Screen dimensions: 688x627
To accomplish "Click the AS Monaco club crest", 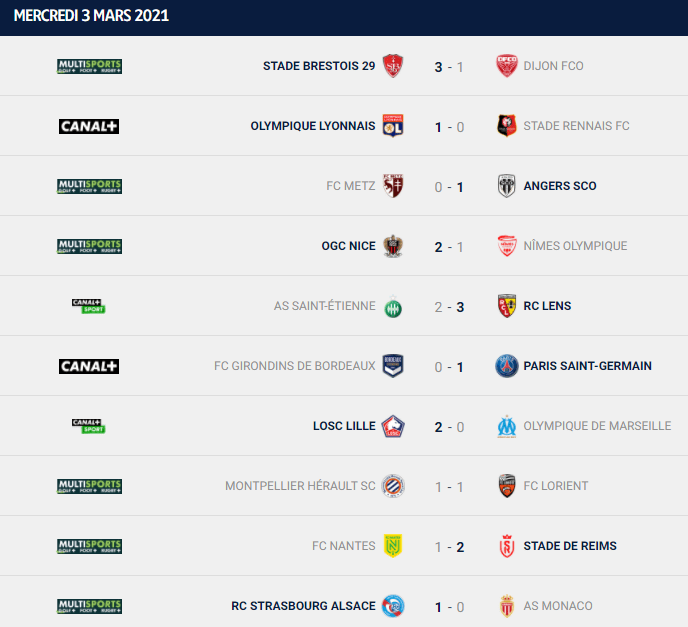I will pyautogui.click(x=507, y=606).
